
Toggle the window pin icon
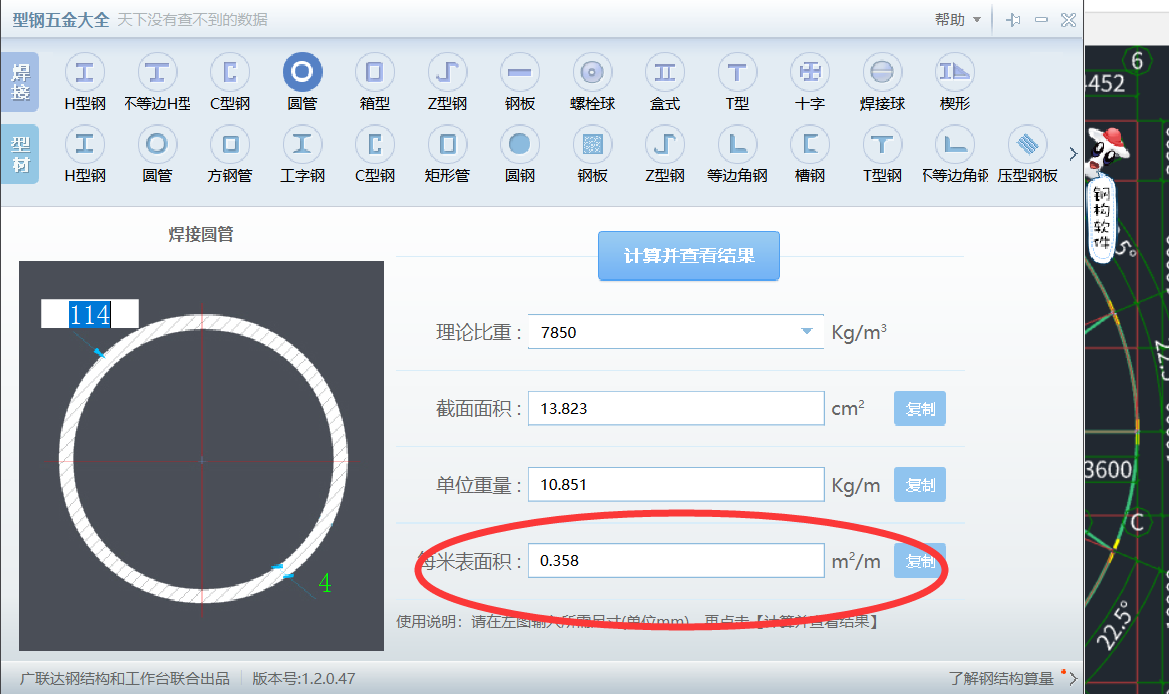(1011, 18)
